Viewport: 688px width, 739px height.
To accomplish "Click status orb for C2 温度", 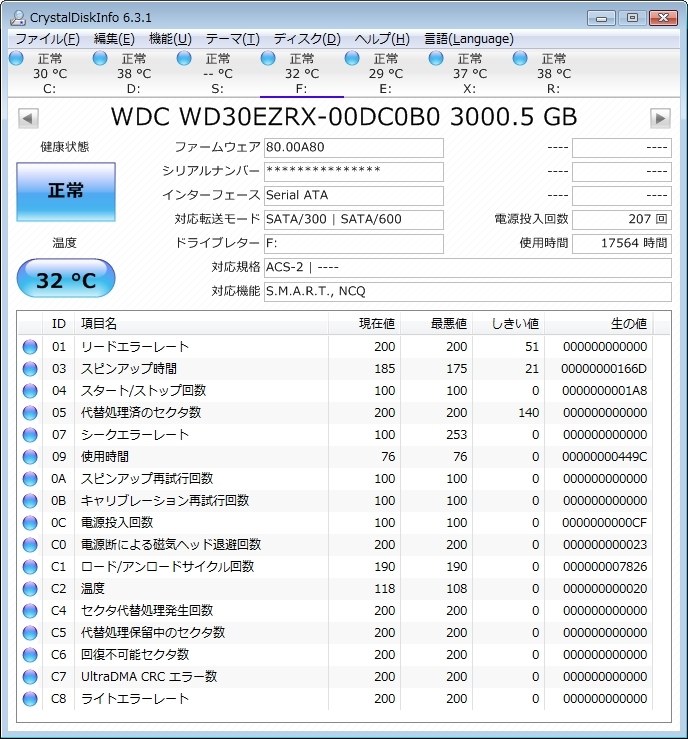I will [x=30, y=589].
